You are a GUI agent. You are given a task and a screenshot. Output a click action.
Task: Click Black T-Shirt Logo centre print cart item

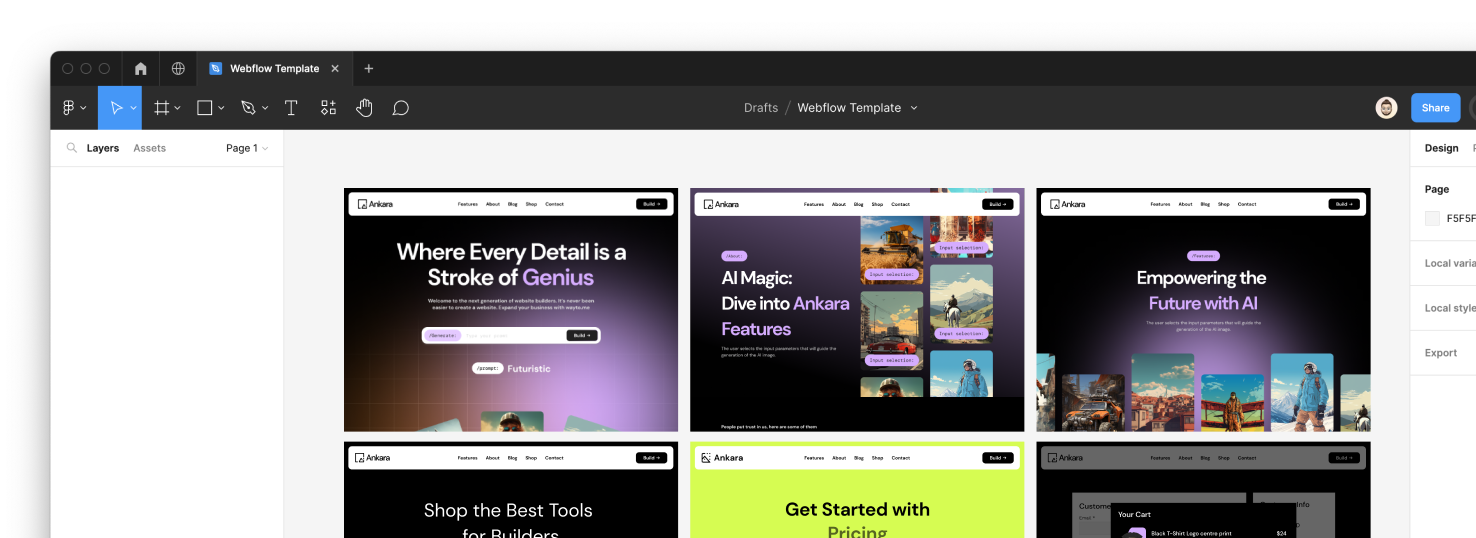(1191, 533)
